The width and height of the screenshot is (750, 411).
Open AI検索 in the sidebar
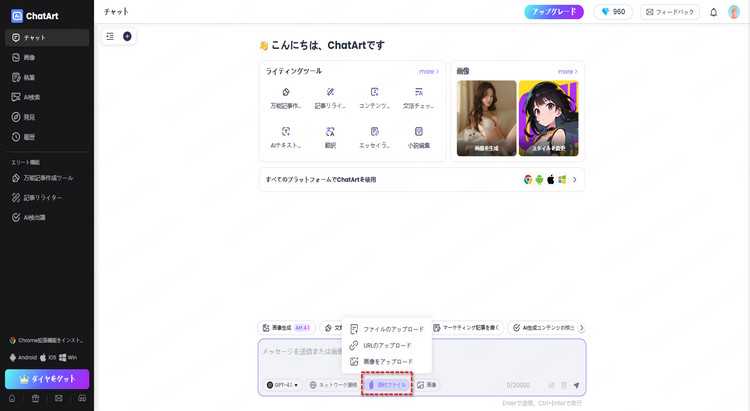(x=47, y=97)
